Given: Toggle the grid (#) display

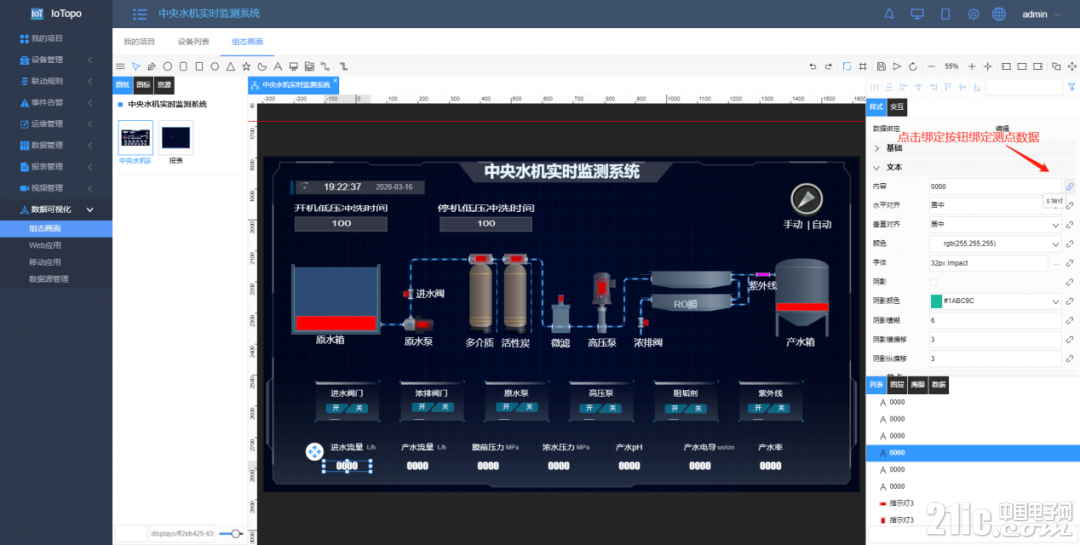Looking at the screenshot, I should pyautogui.click(x=863, y=66).
